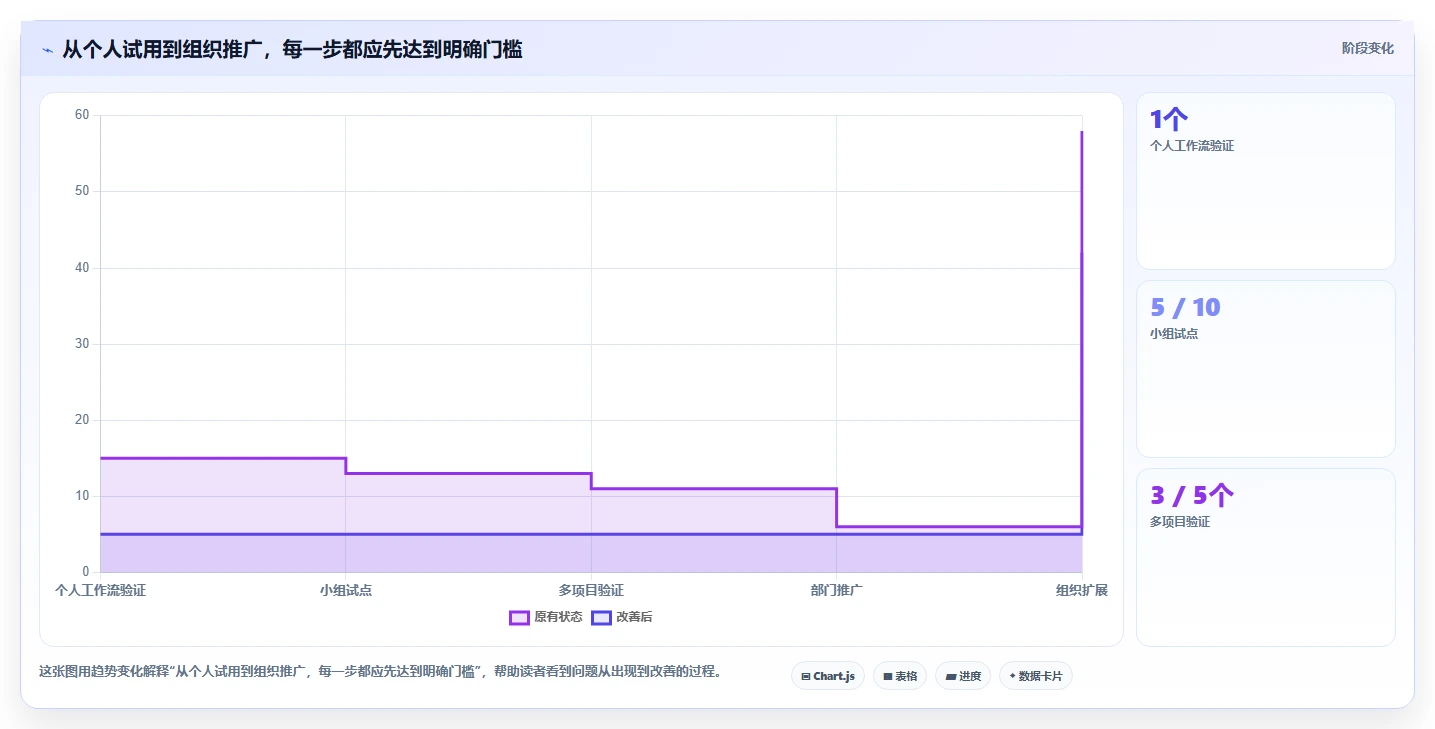Click the 40 y-axis value
Viewport: 1435px width, 729px height.
pyautogui.click(x=82, y=268)
